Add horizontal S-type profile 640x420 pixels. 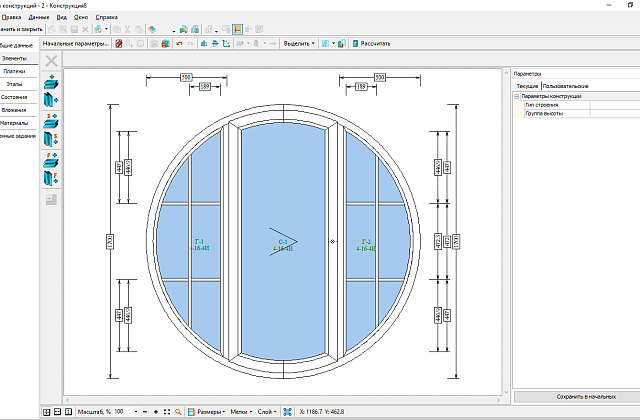(51, 121)
